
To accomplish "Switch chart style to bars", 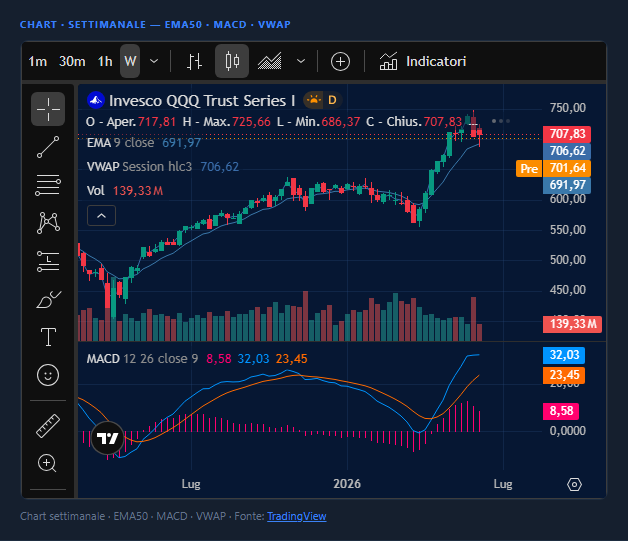I will click(x=194, y=61).
